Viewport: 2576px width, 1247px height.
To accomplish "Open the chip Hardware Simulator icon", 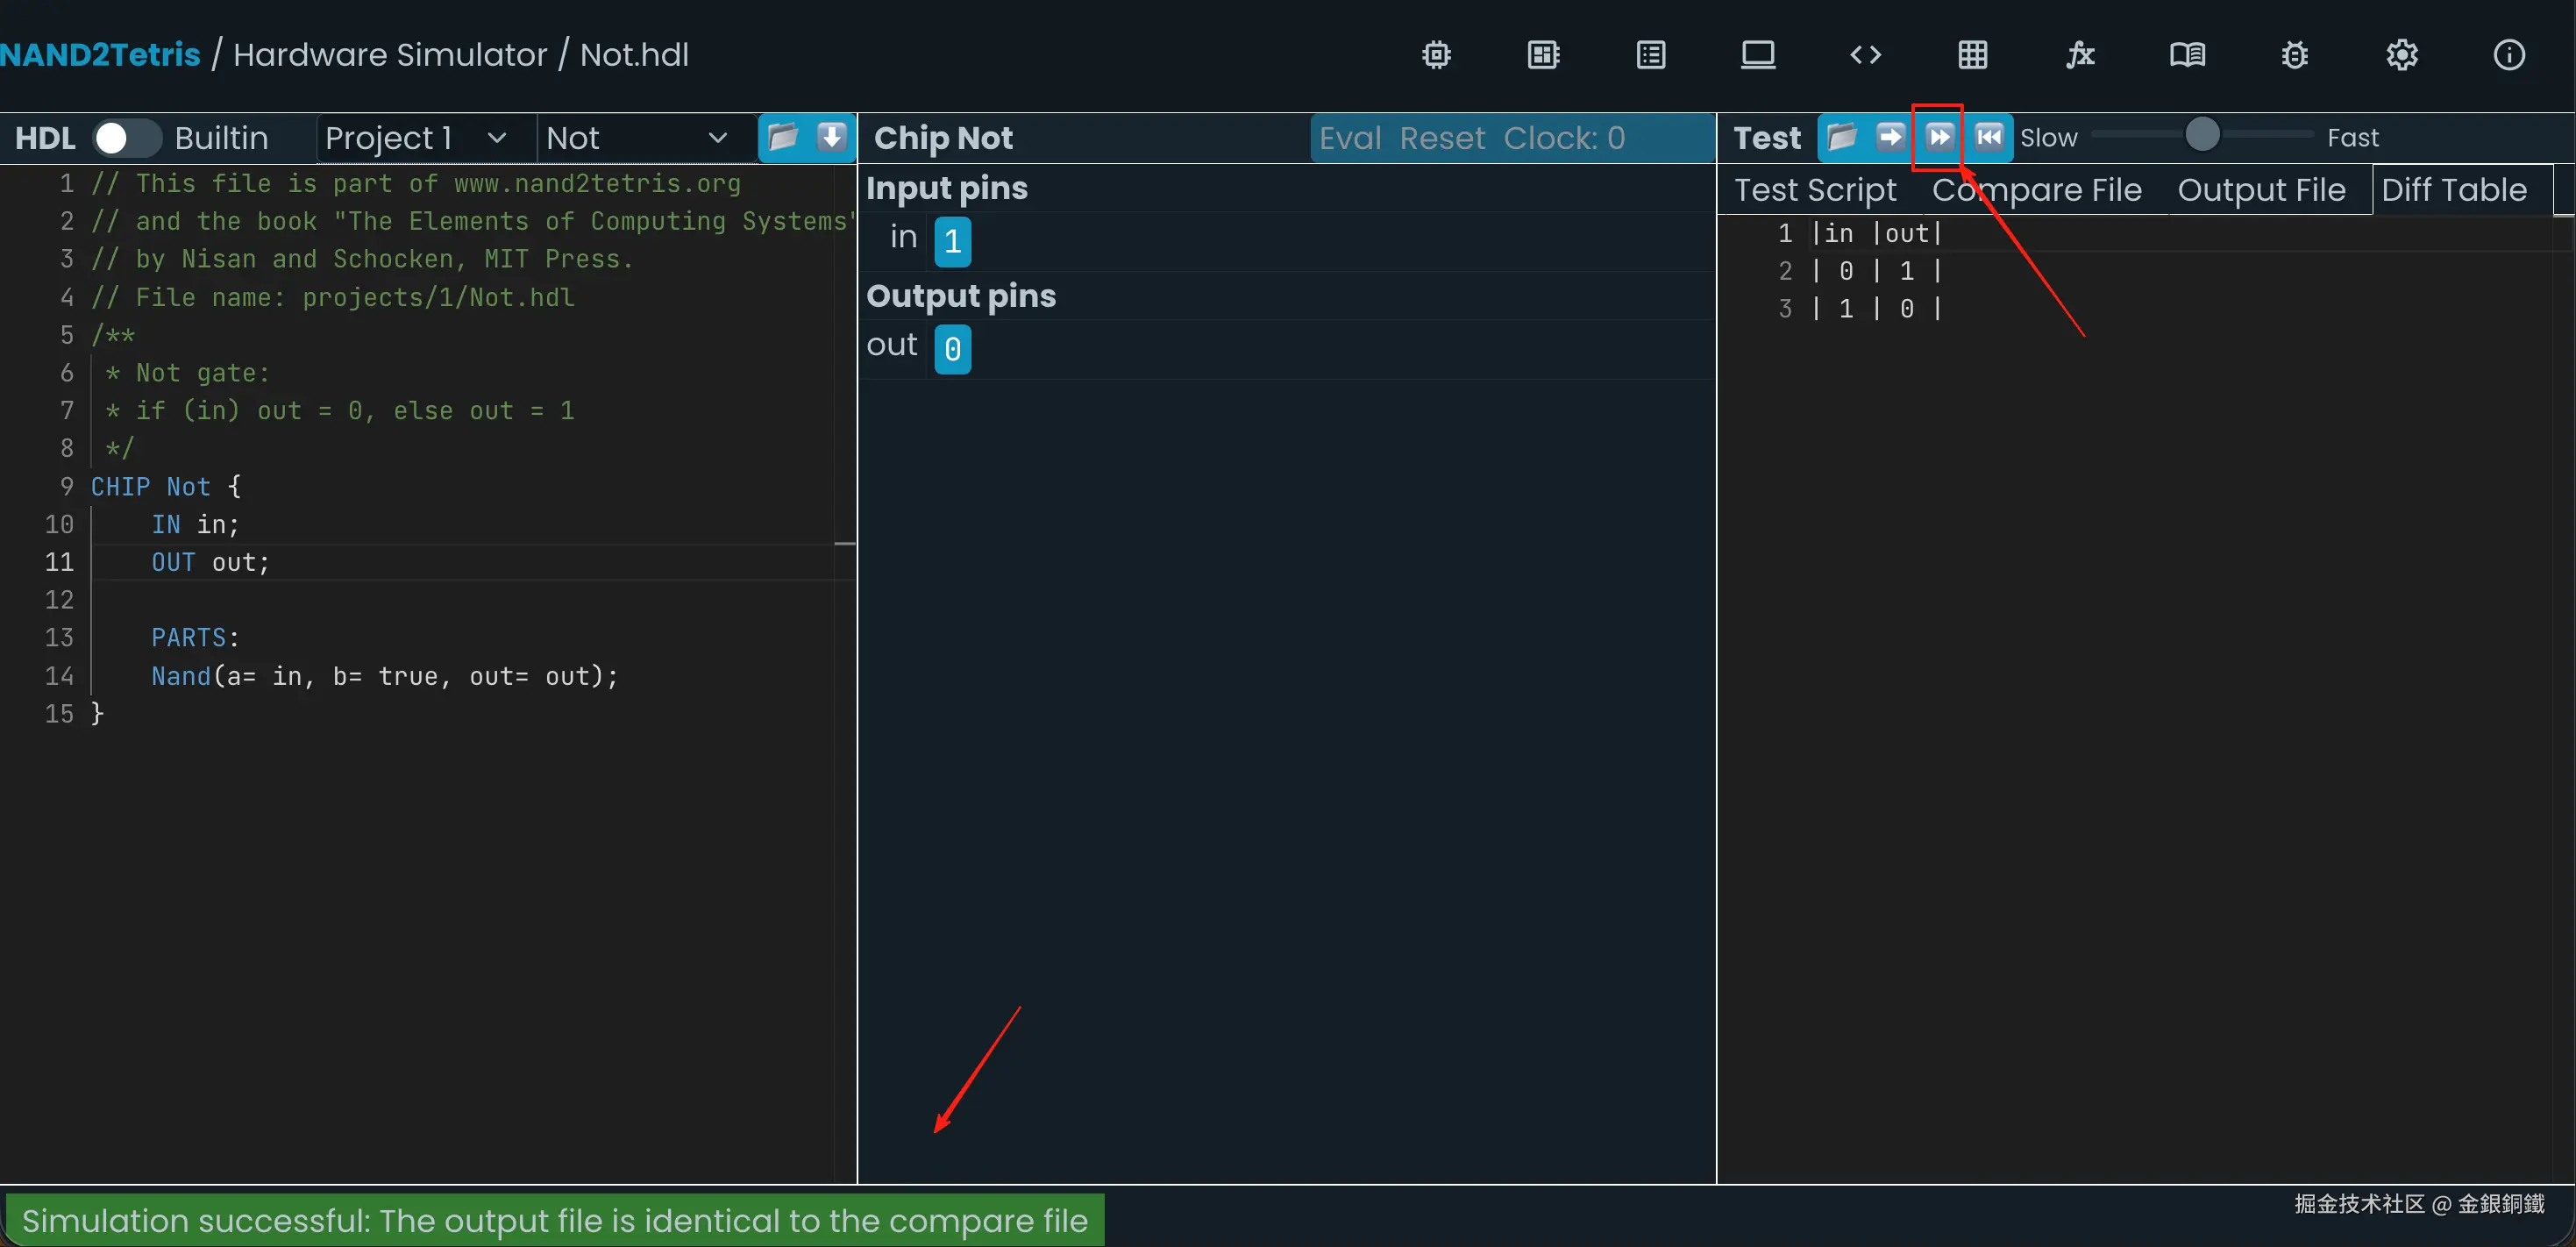I will pyautogui.click(x=1436, y=55).
